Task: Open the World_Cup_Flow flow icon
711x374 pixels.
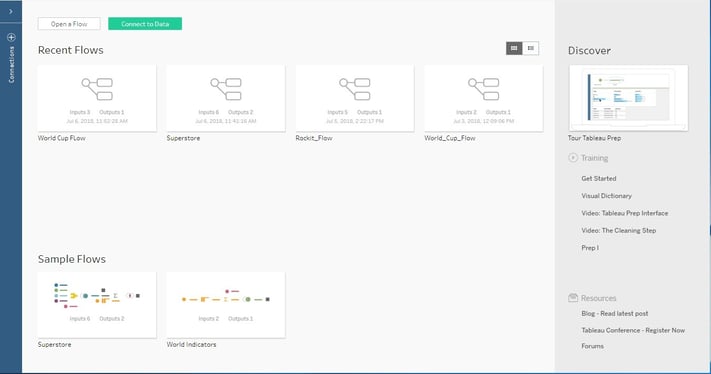Action: [x=483, y=89]
